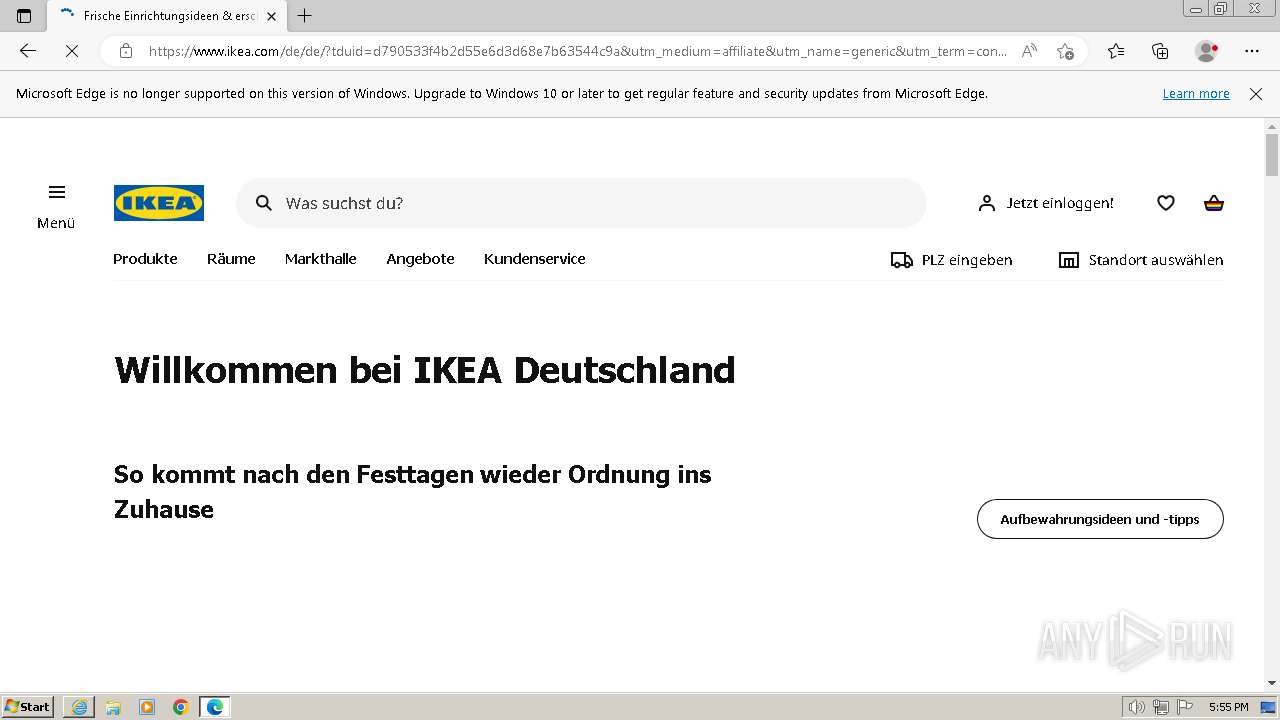Click the site lock info icon
The height and width of the screenshot is (720, 1280).
tap(126, 51)
